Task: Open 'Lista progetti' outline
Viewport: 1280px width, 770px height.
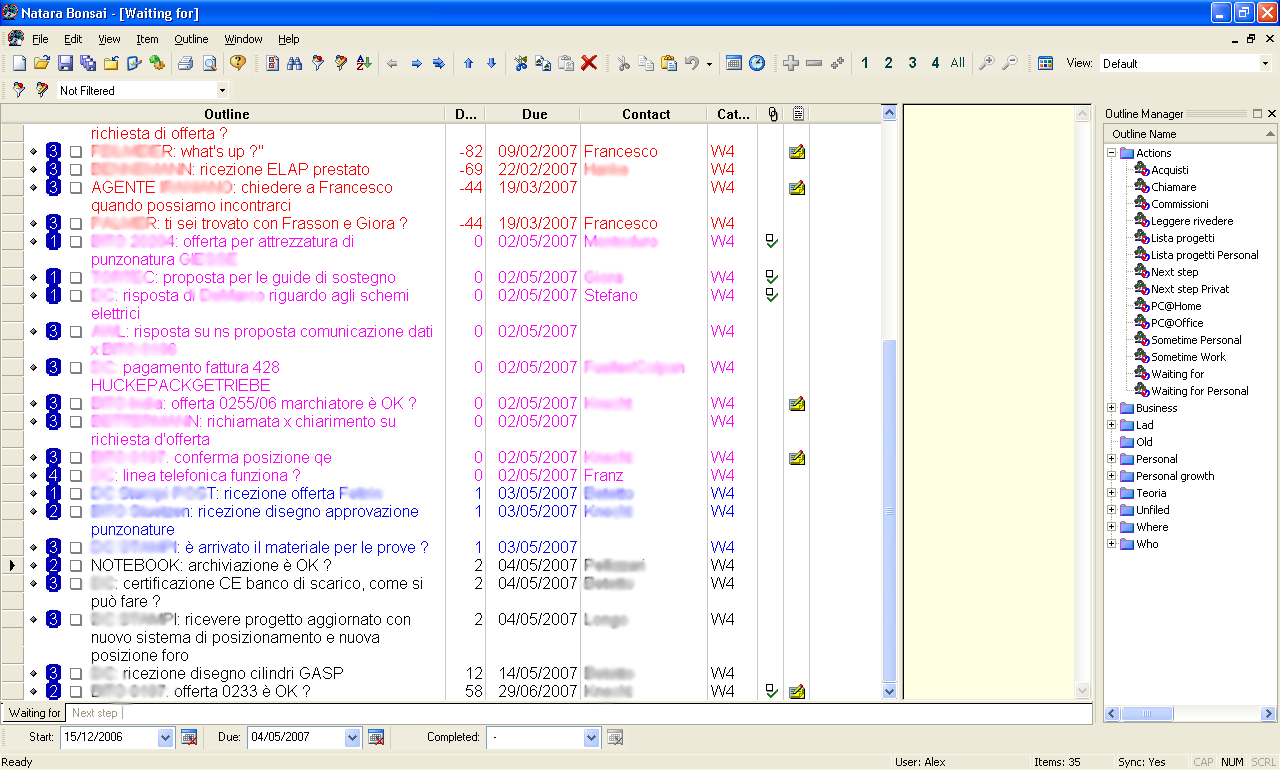Action: point(1182,238)
